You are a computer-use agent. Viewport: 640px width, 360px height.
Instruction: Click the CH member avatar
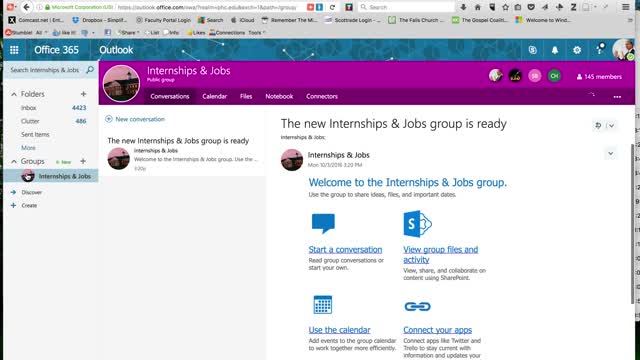coord(554,76)
